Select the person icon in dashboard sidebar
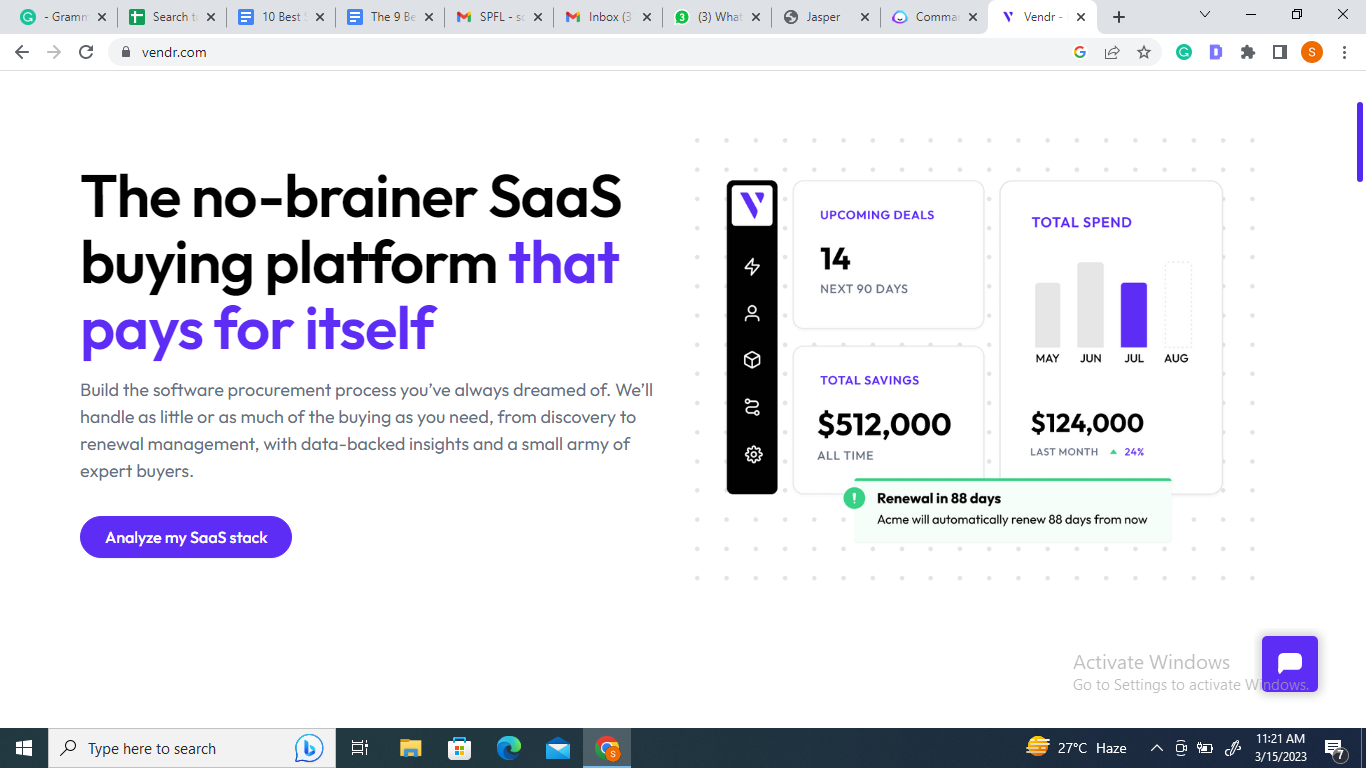The height and width of the screenshot is (768, 1366). [x=753, y=313]
